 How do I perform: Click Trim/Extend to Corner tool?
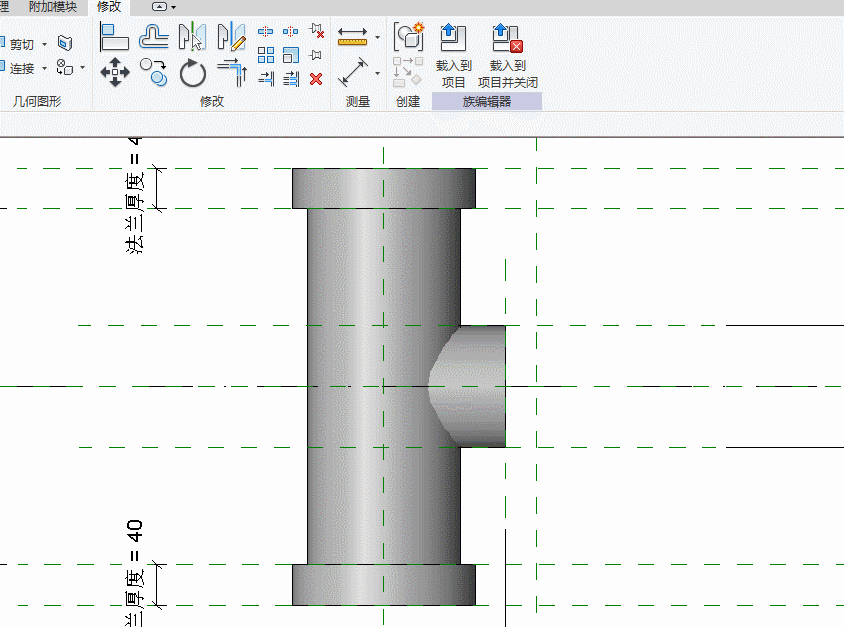tap(231, 72)
